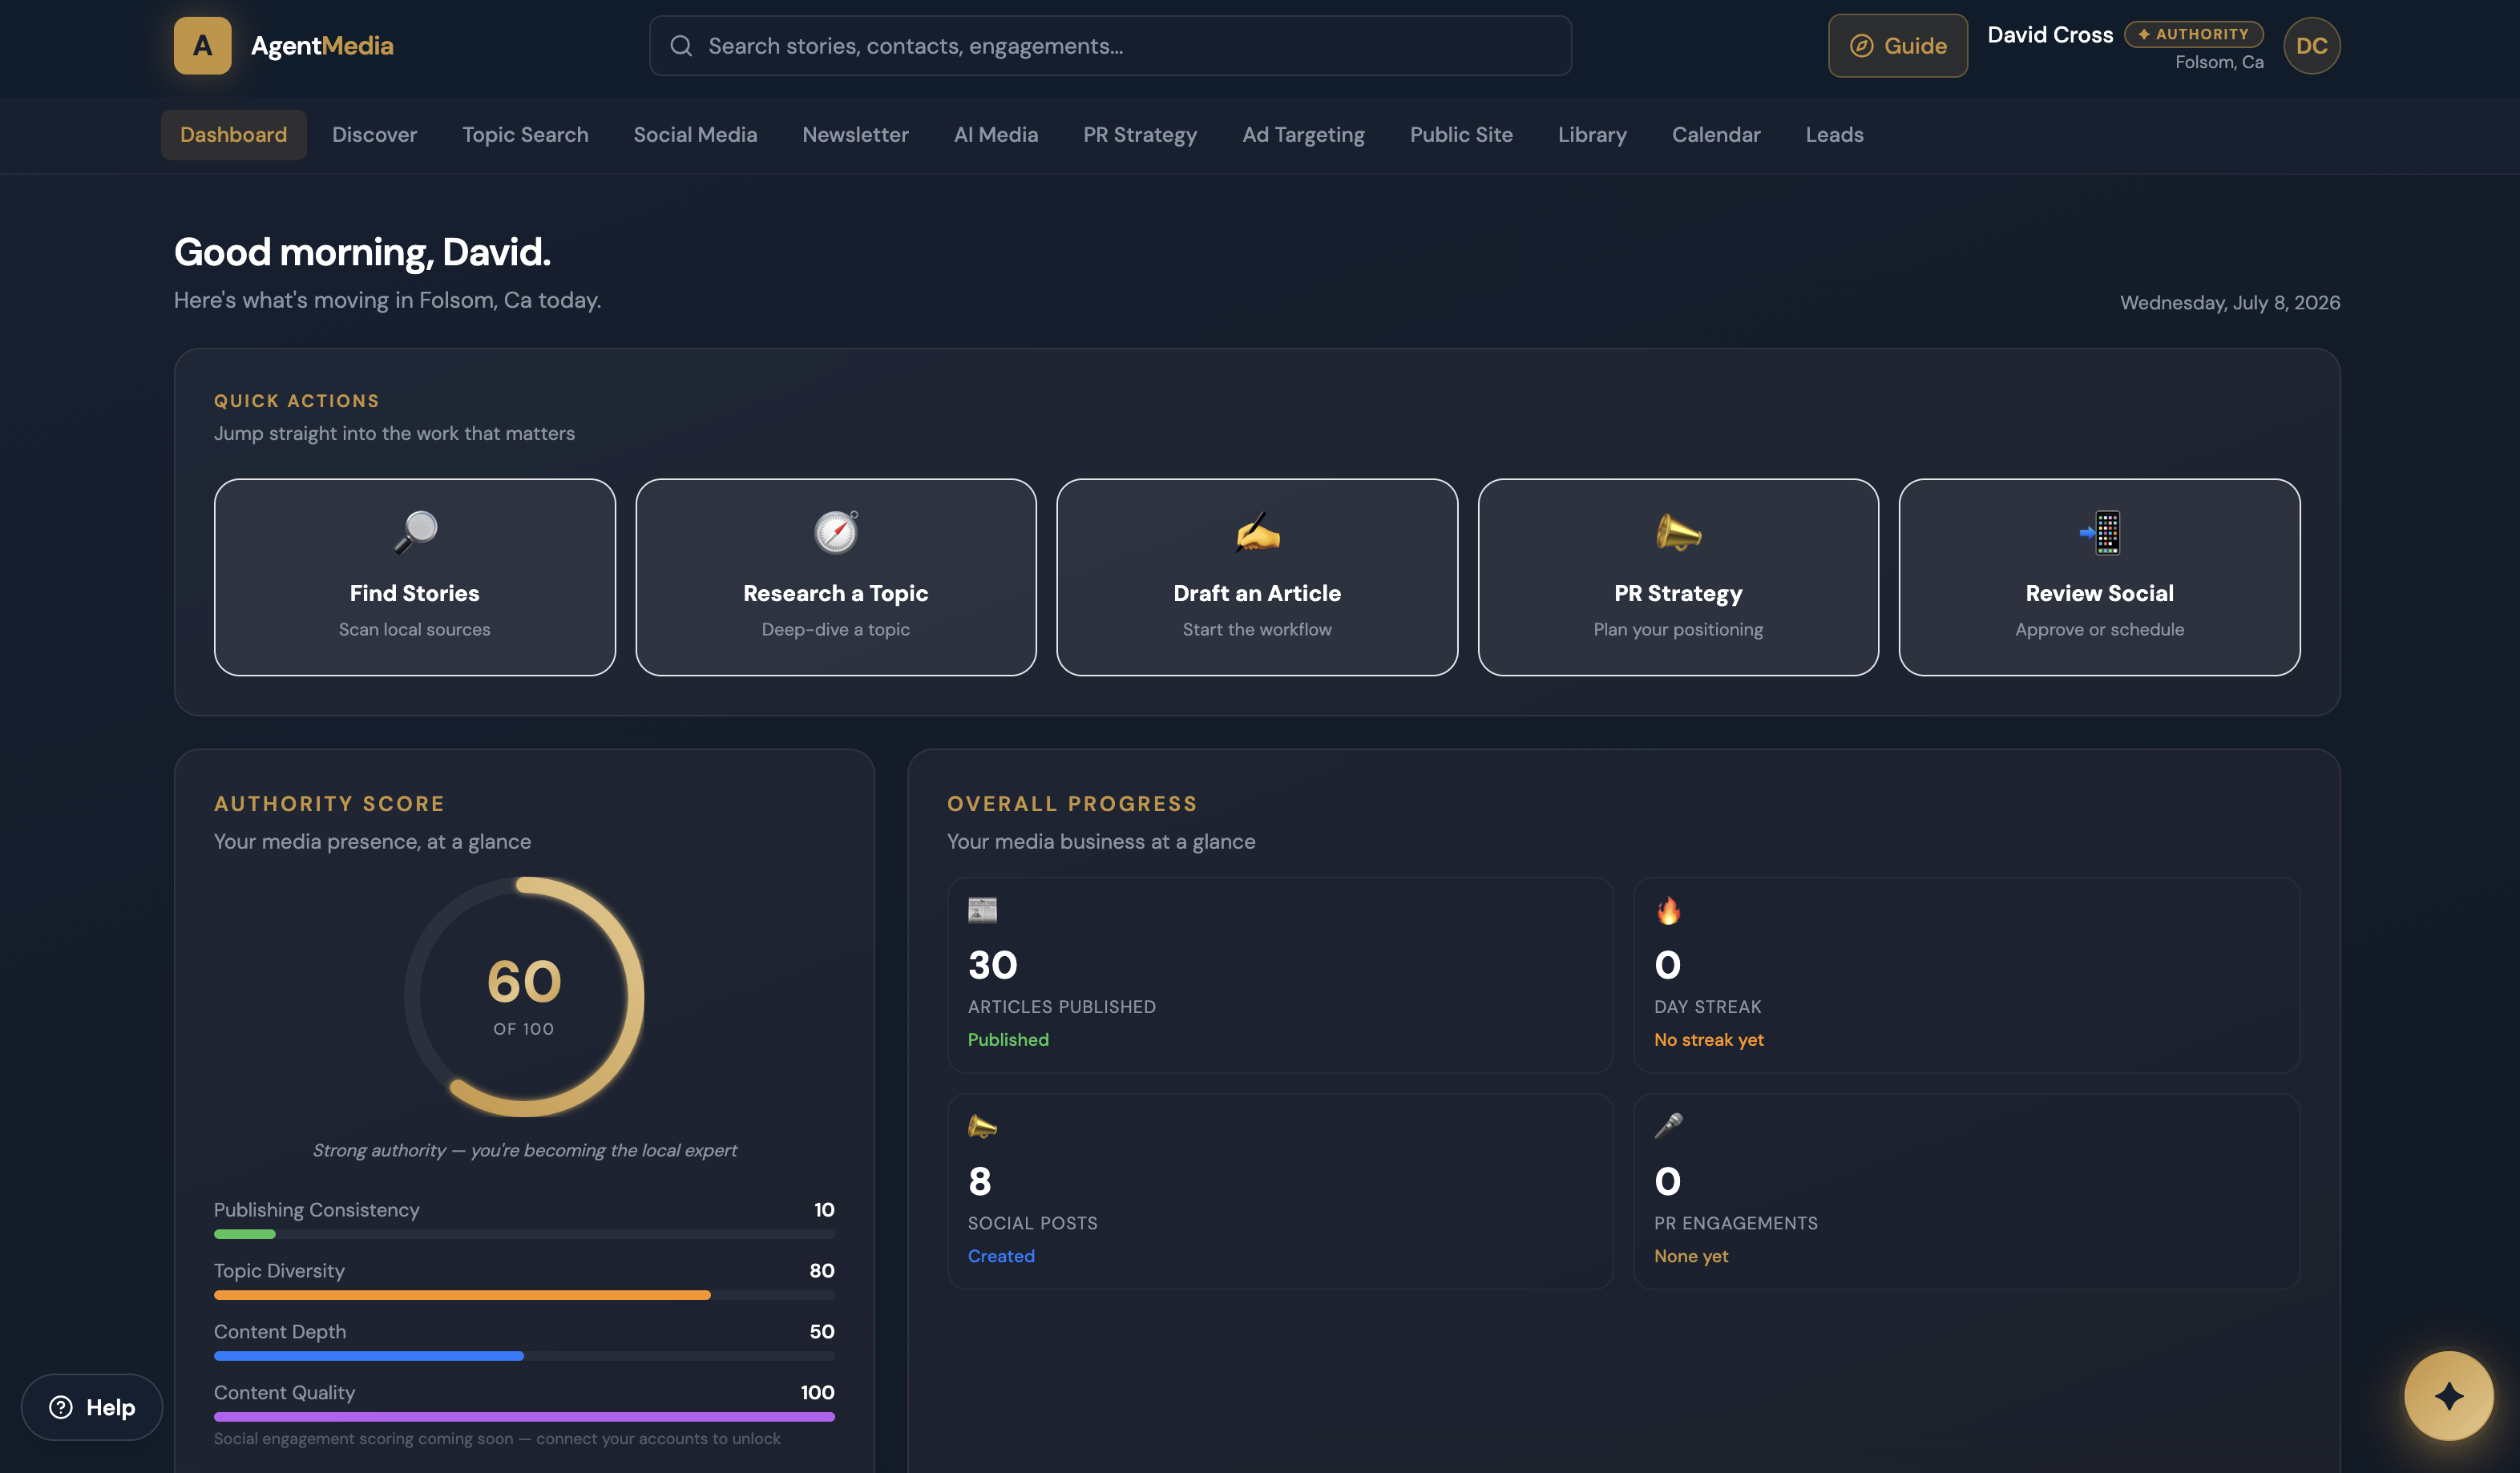This screenshot has width=2520, height=1473.
Task: Click the search magnifier icon in the search bar
Action: (x=681, y=45)
